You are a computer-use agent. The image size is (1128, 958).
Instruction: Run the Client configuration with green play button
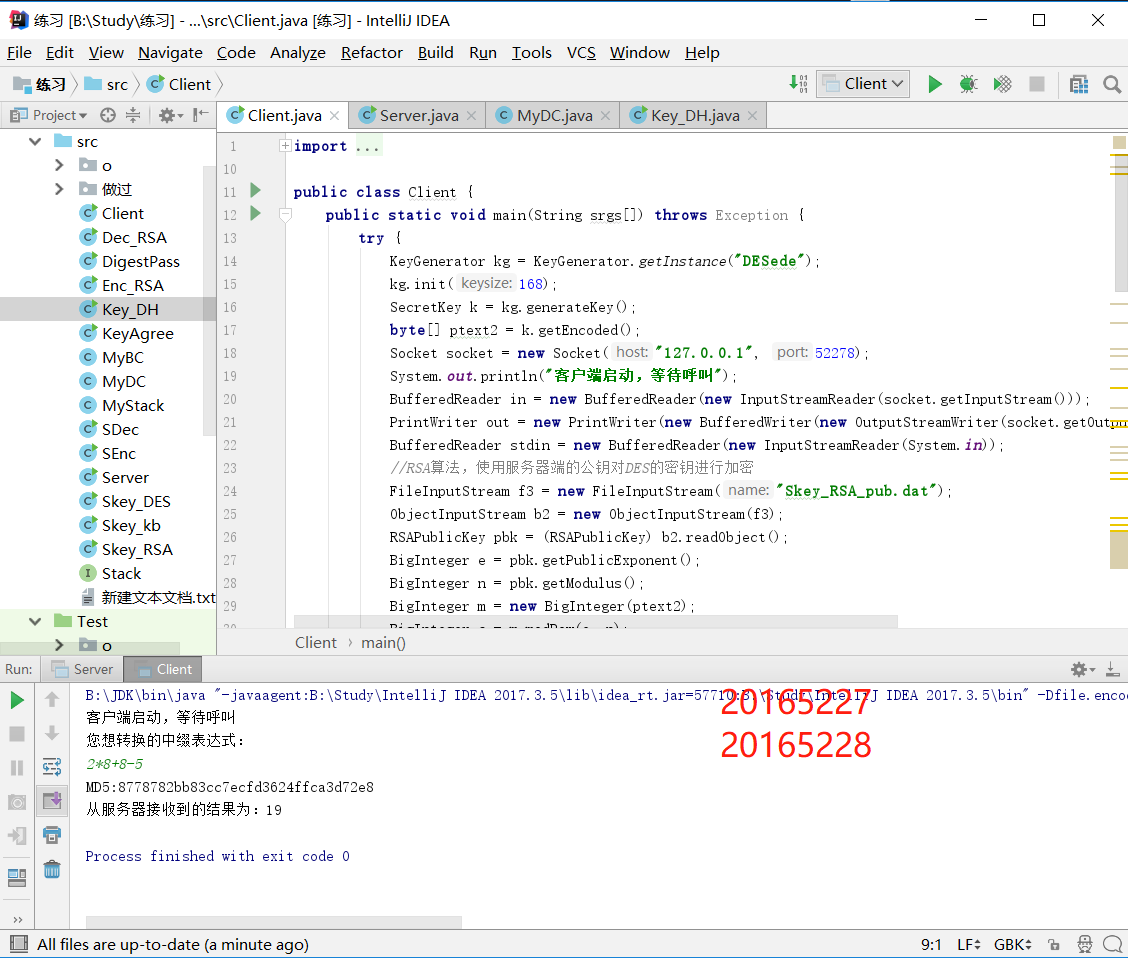pyautogui.click(x=934, y=84)
